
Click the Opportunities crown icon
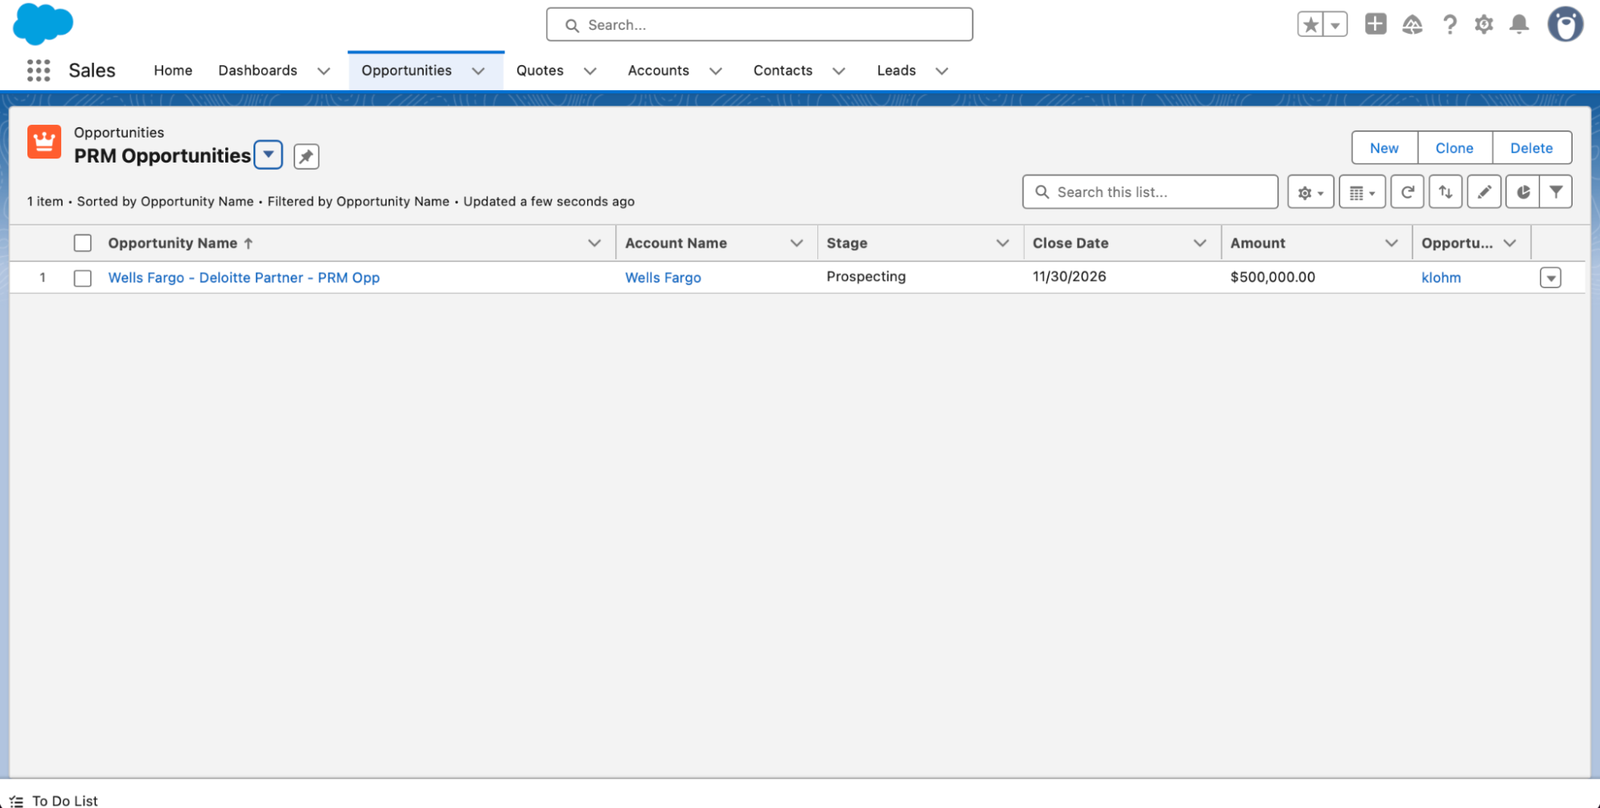(x=44, y=142)
